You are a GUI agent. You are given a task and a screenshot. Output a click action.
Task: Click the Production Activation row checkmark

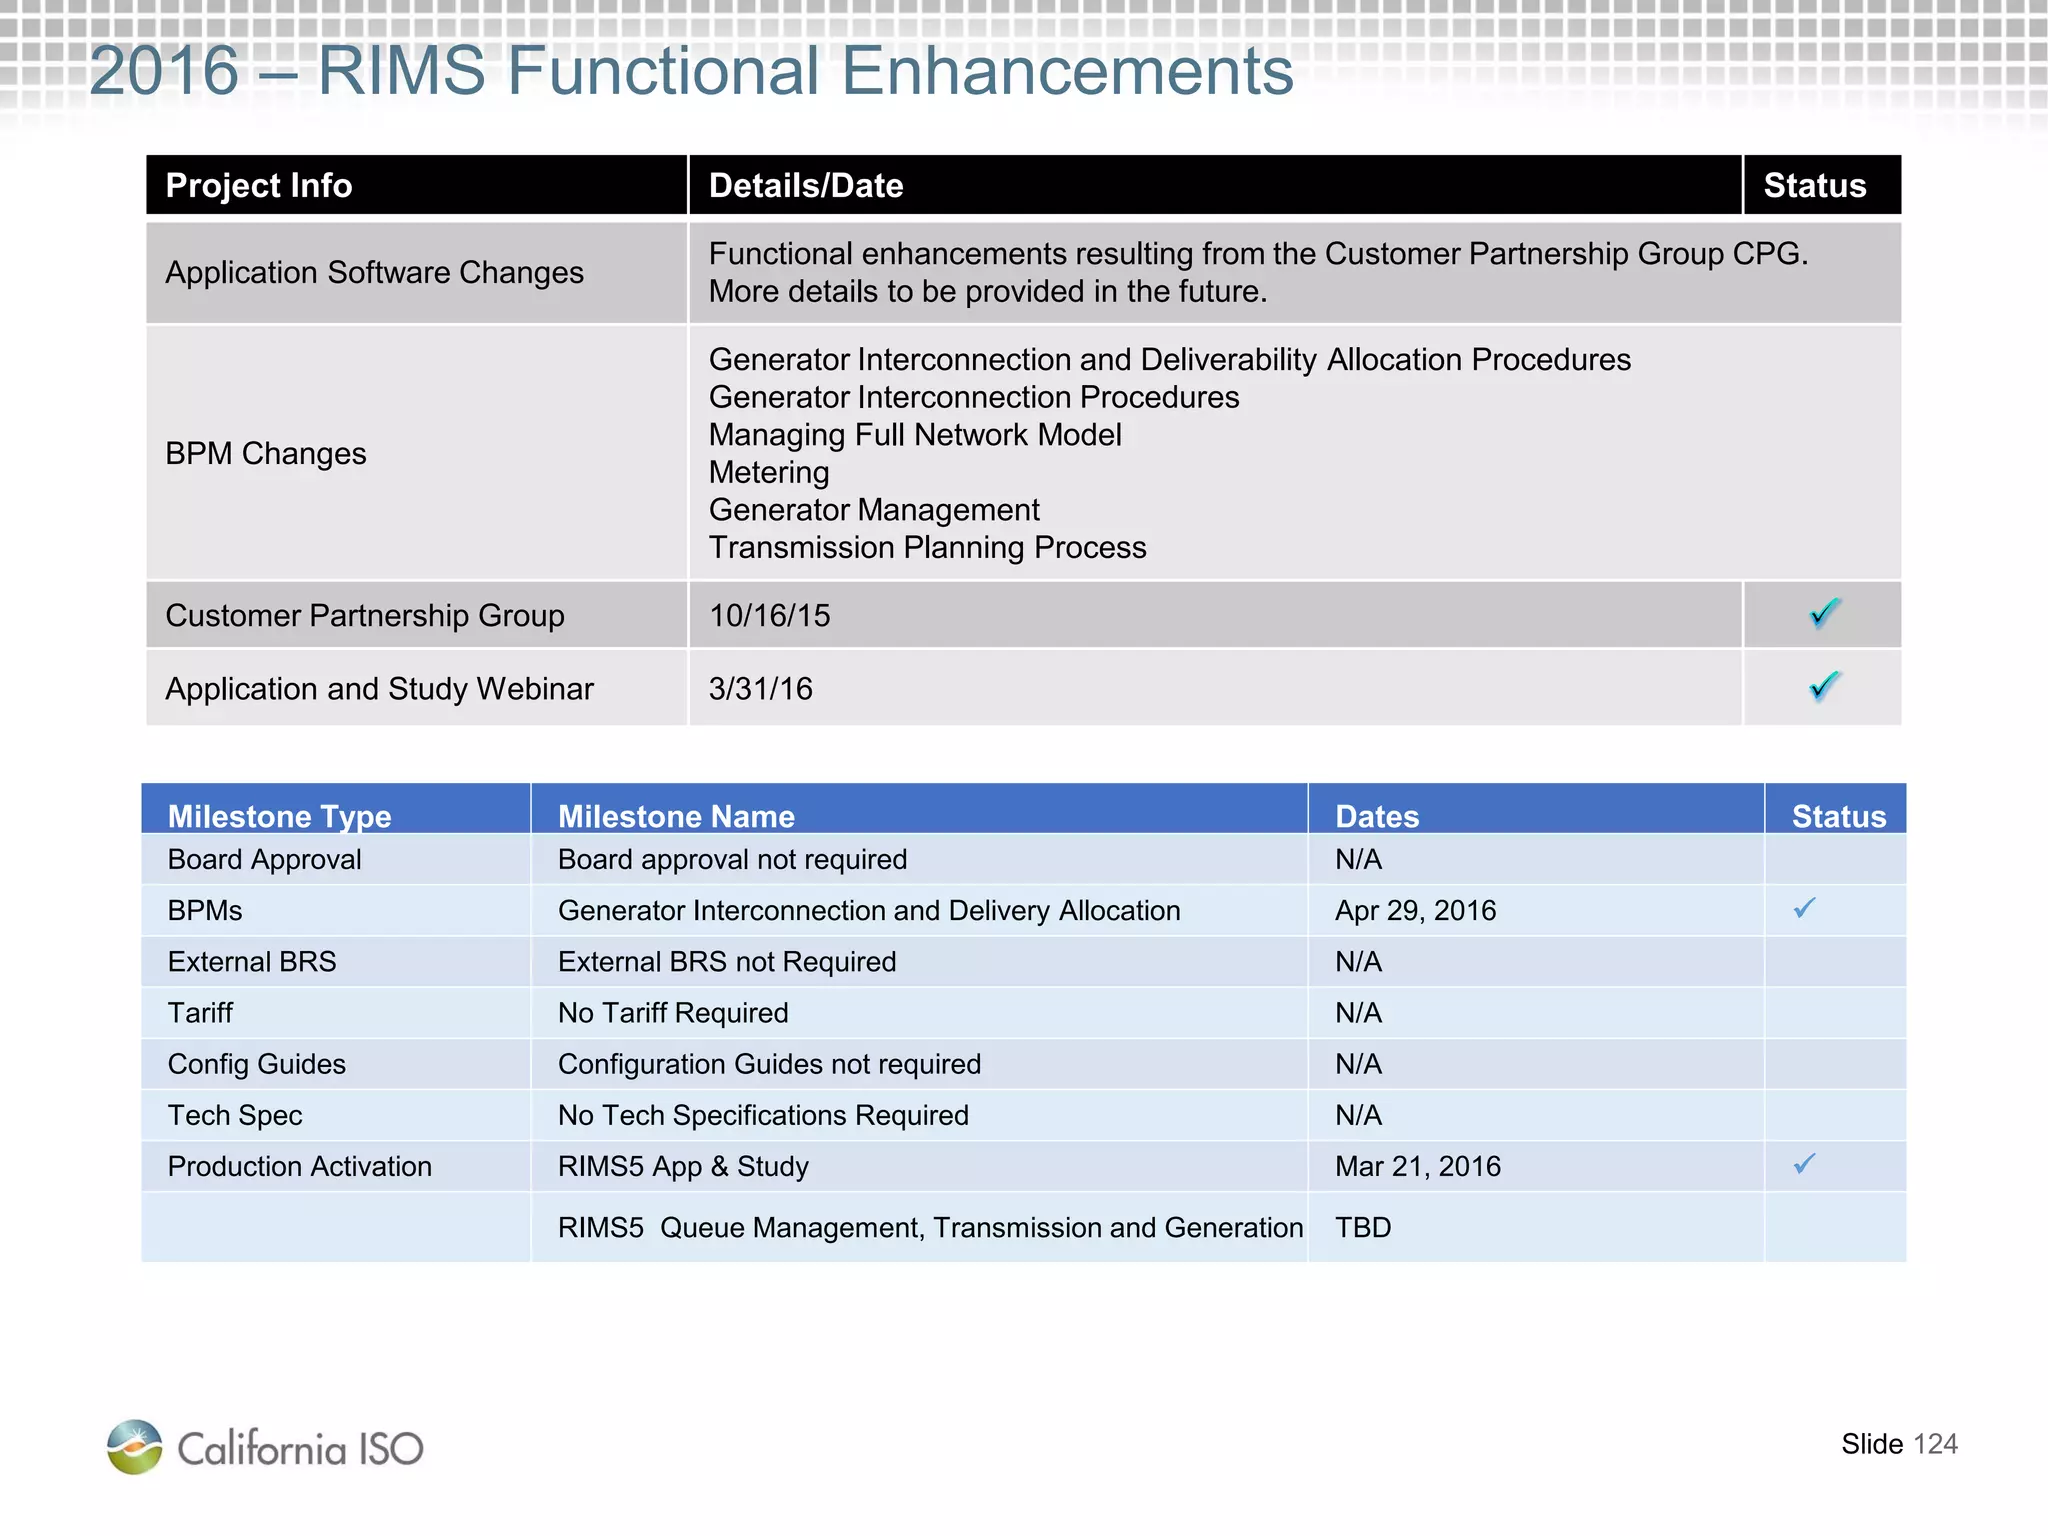(1804, 1164)
